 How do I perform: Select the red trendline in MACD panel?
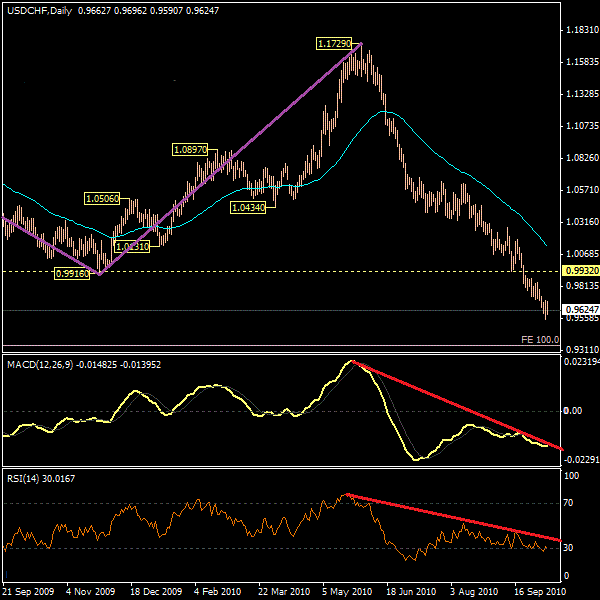[460, 406]
